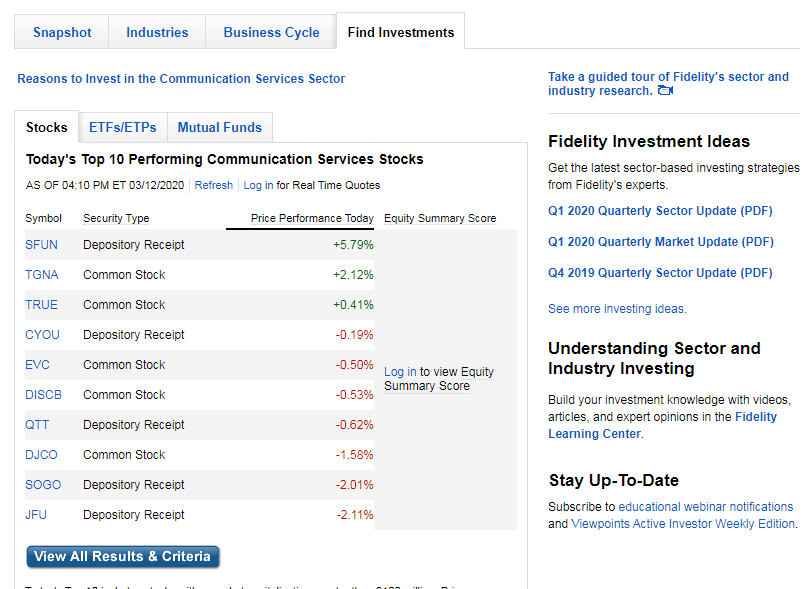Click the Equity Summary Score column header

[440, 218]
